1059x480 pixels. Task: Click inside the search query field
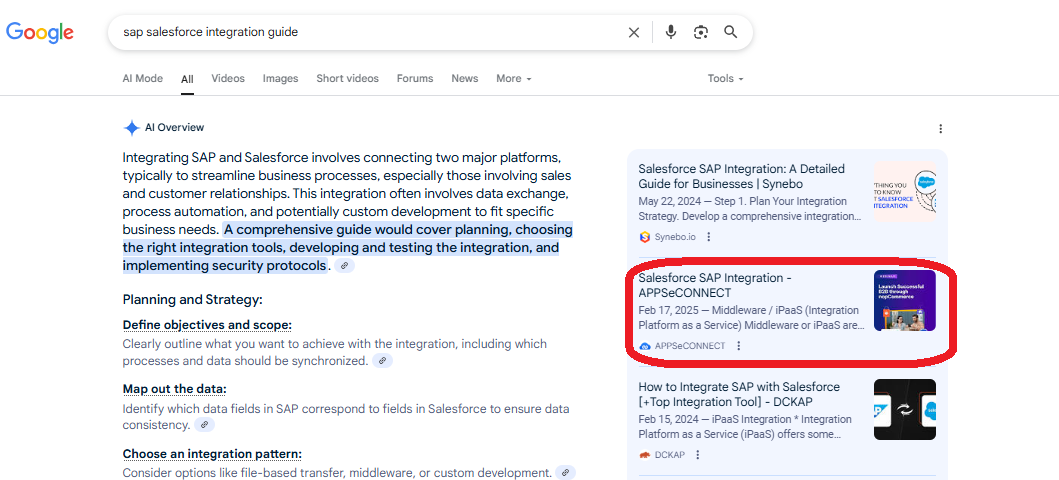pyautogui.click(x=368, y=32)
